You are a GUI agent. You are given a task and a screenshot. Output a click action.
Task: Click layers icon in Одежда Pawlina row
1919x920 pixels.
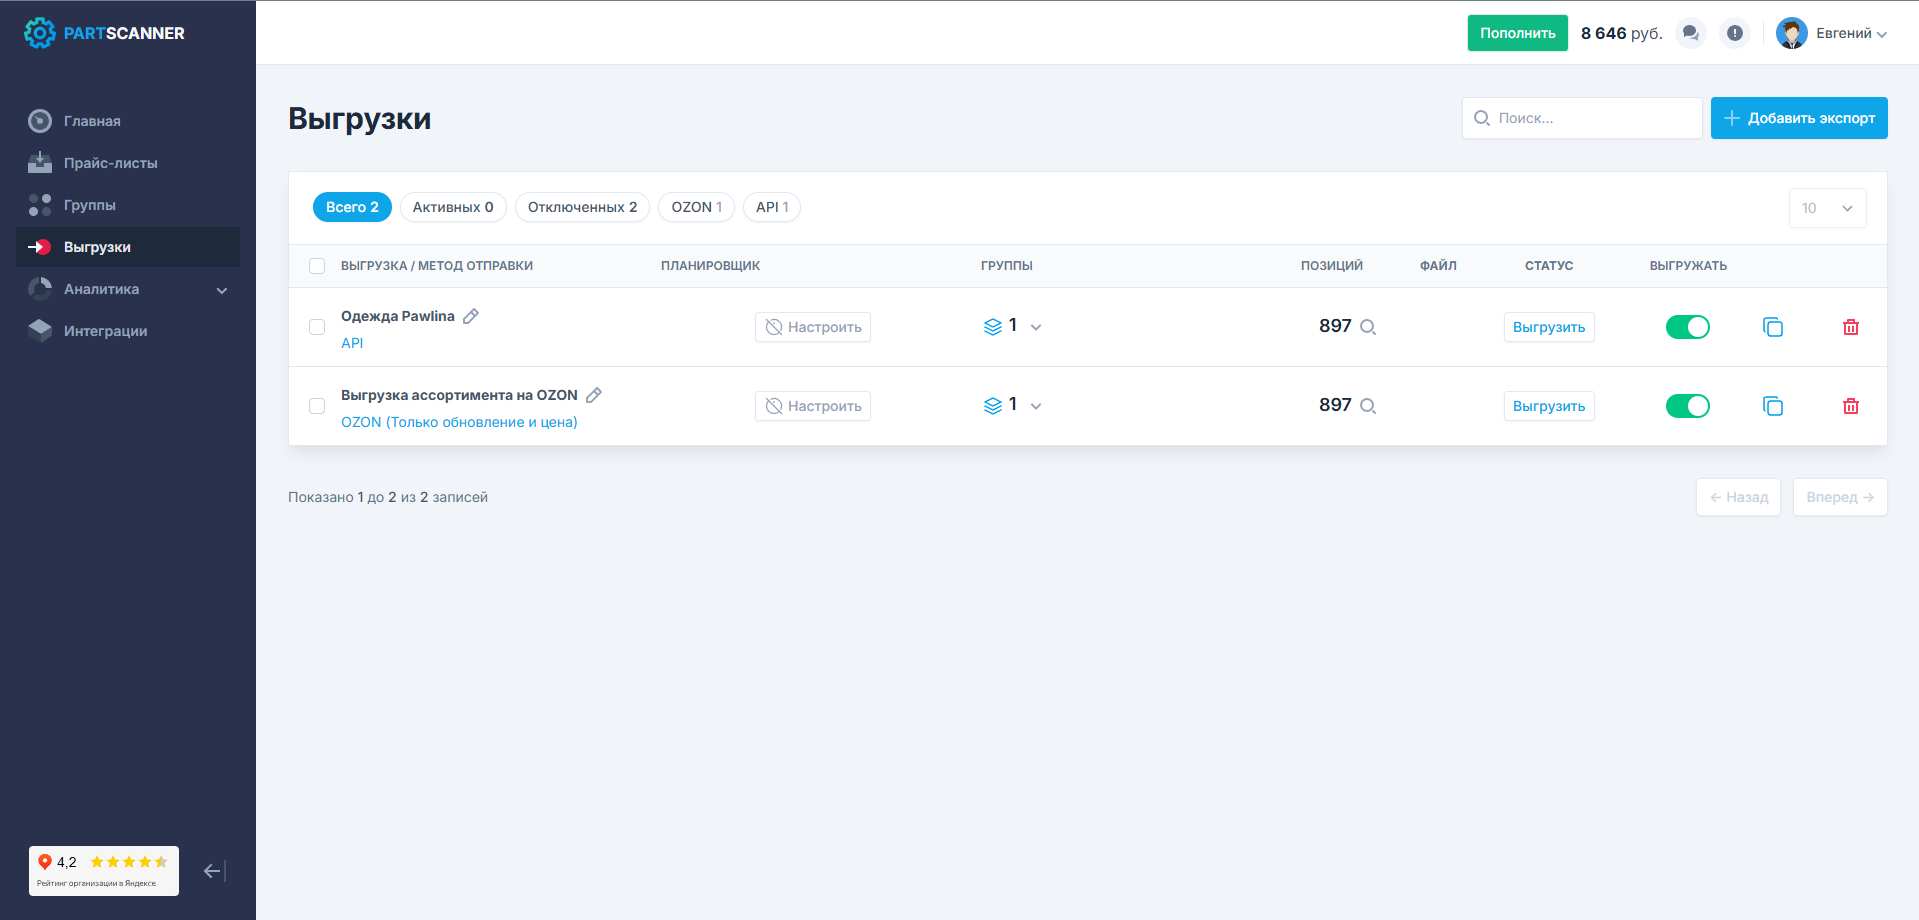[993, 327]
